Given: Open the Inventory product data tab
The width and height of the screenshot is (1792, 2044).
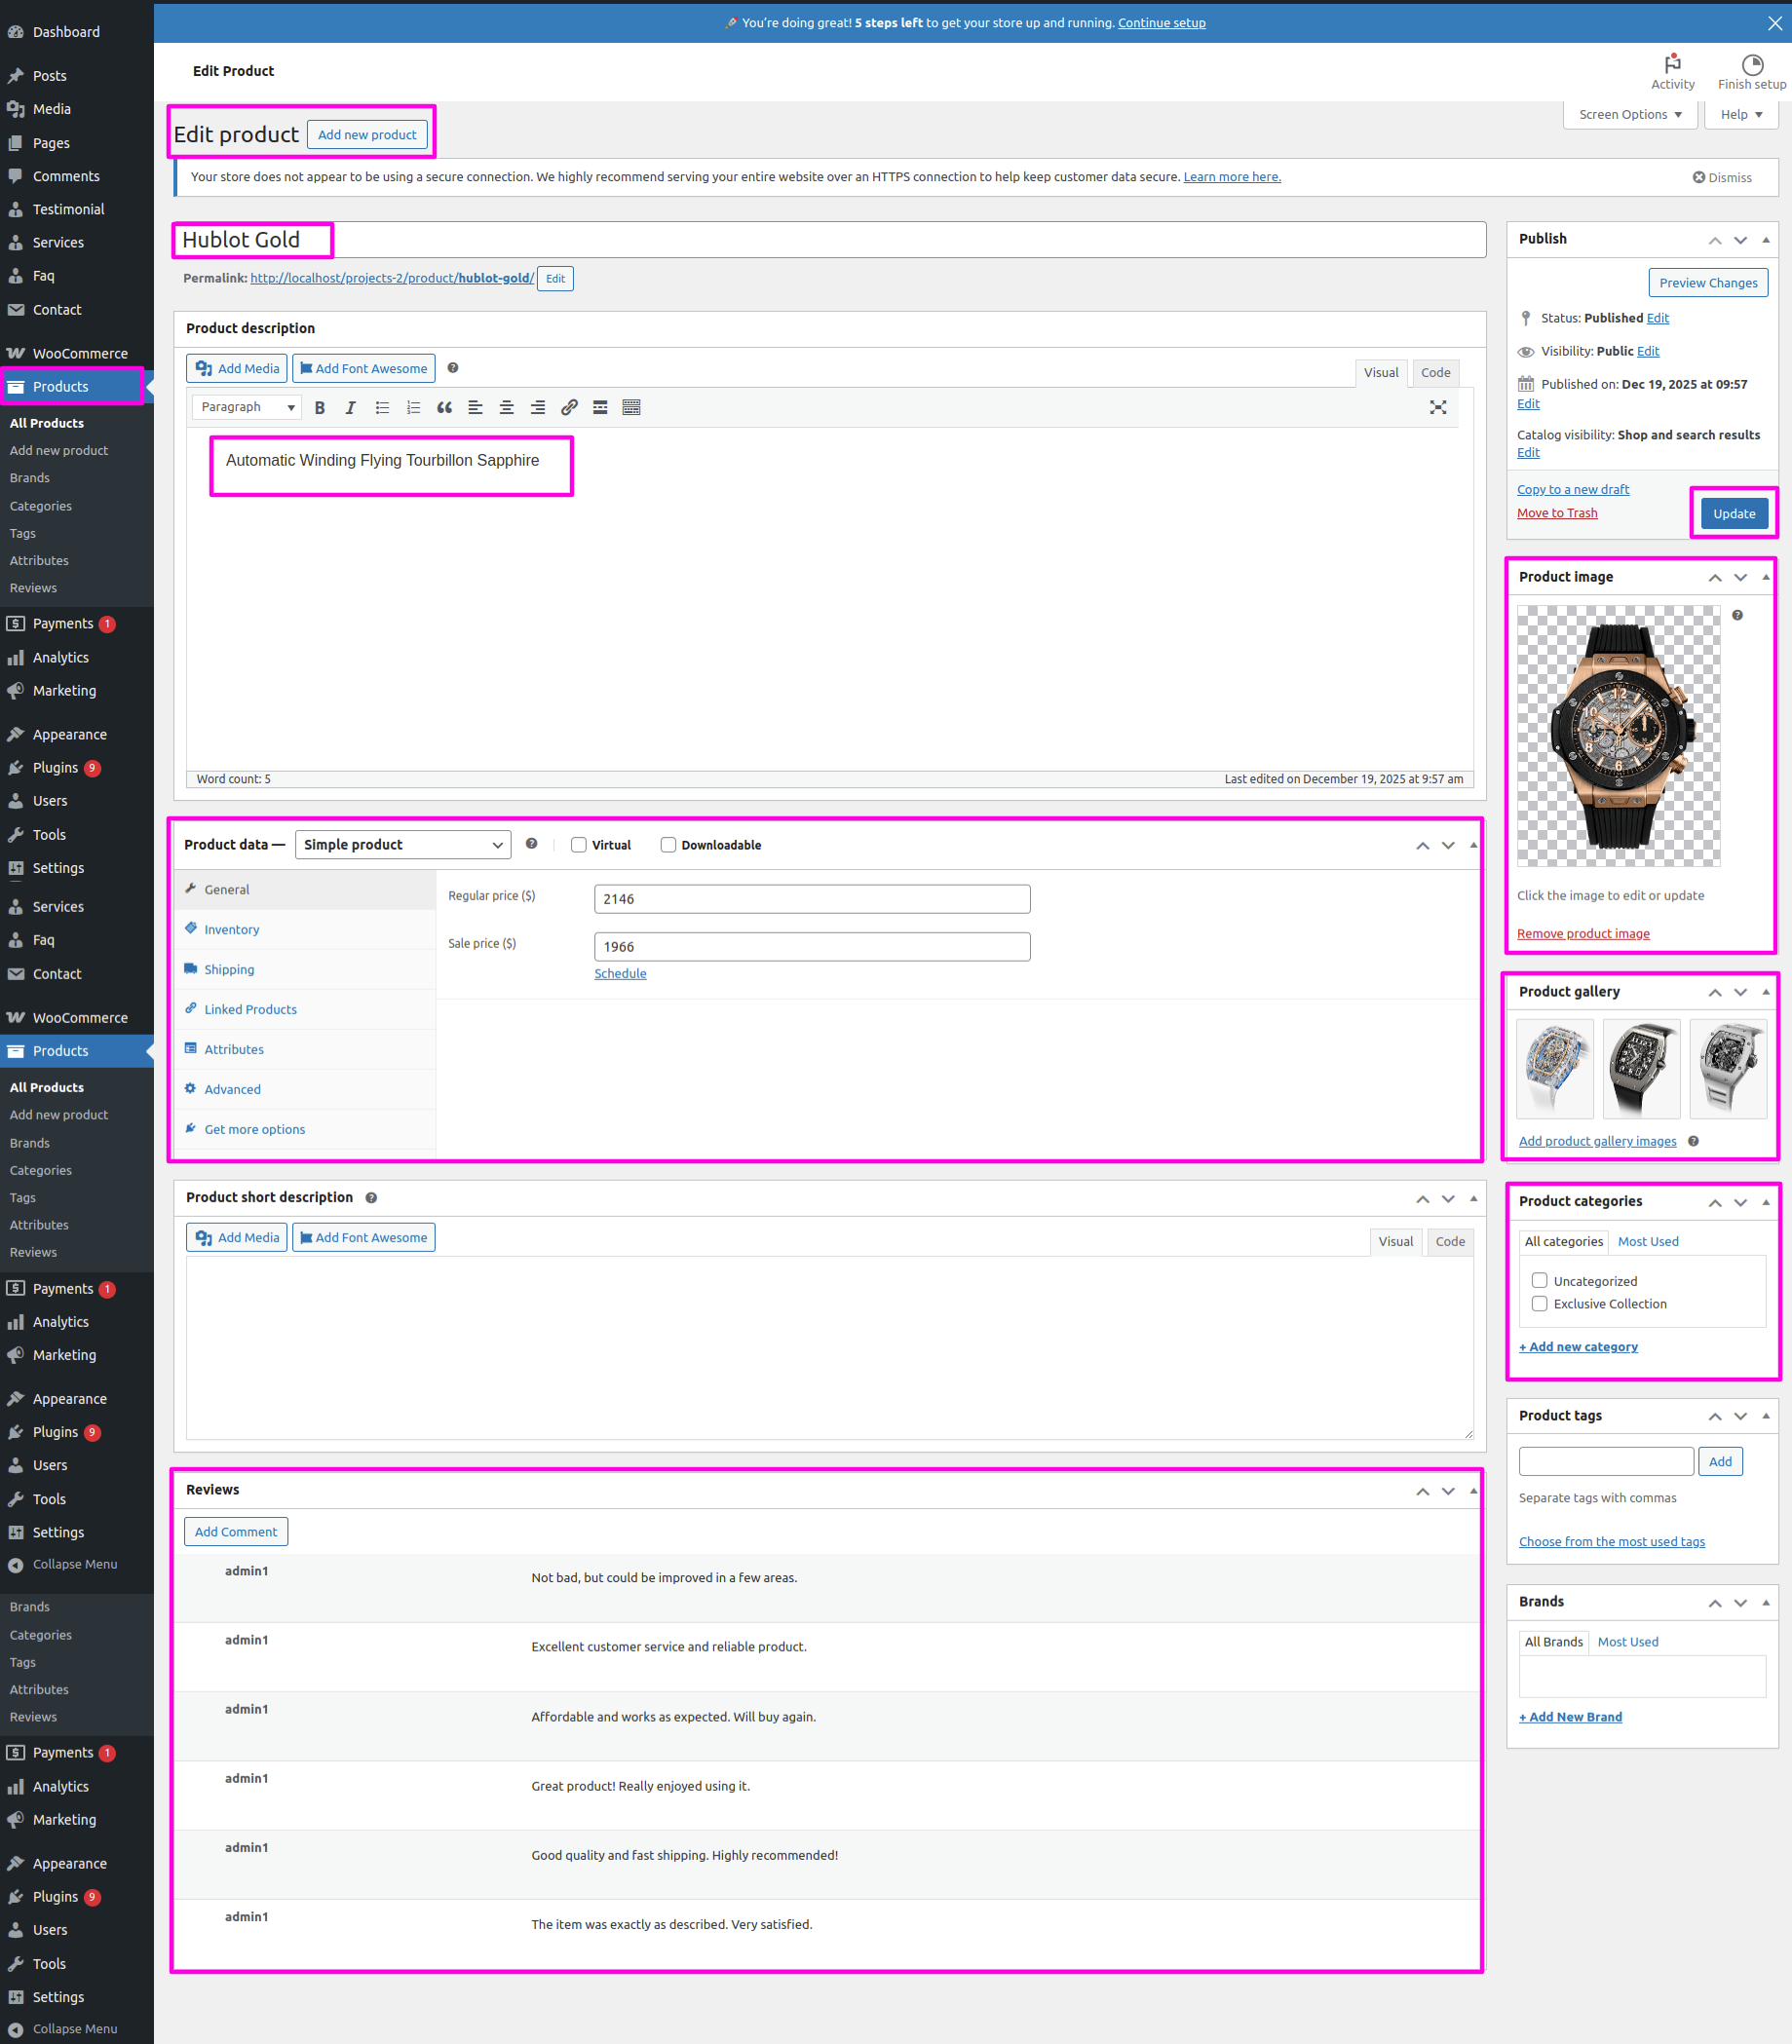Looking at the screenshot, I should 231,929.
